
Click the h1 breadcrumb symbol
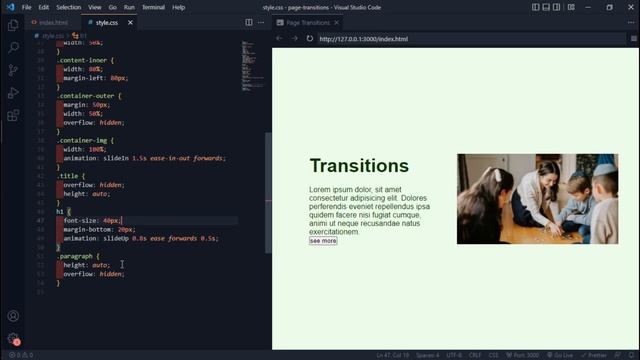pos(80,36)
